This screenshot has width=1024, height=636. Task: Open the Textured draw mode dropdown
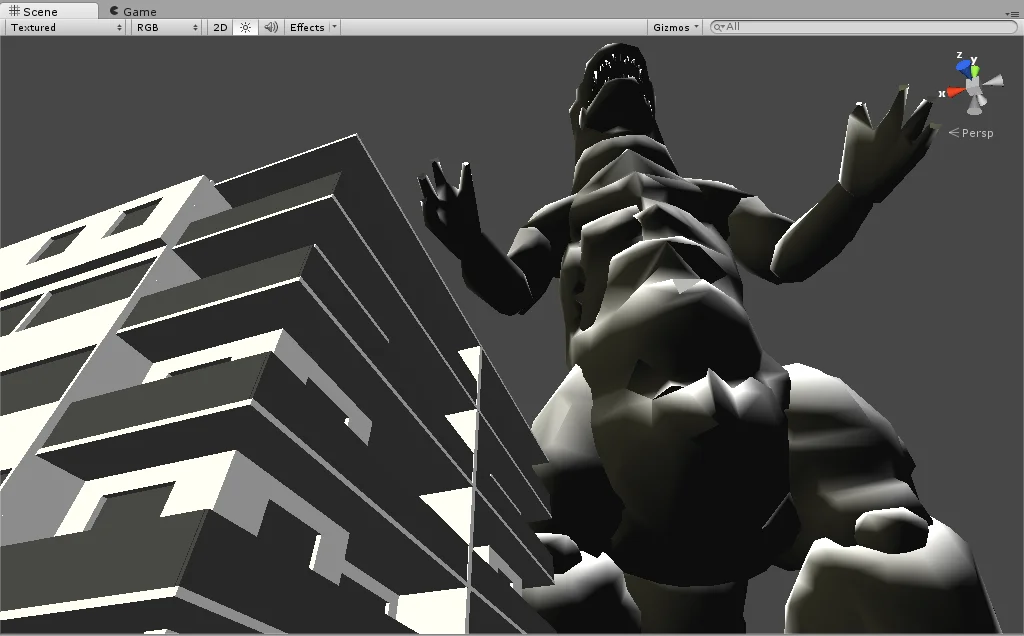pos(65,27)
